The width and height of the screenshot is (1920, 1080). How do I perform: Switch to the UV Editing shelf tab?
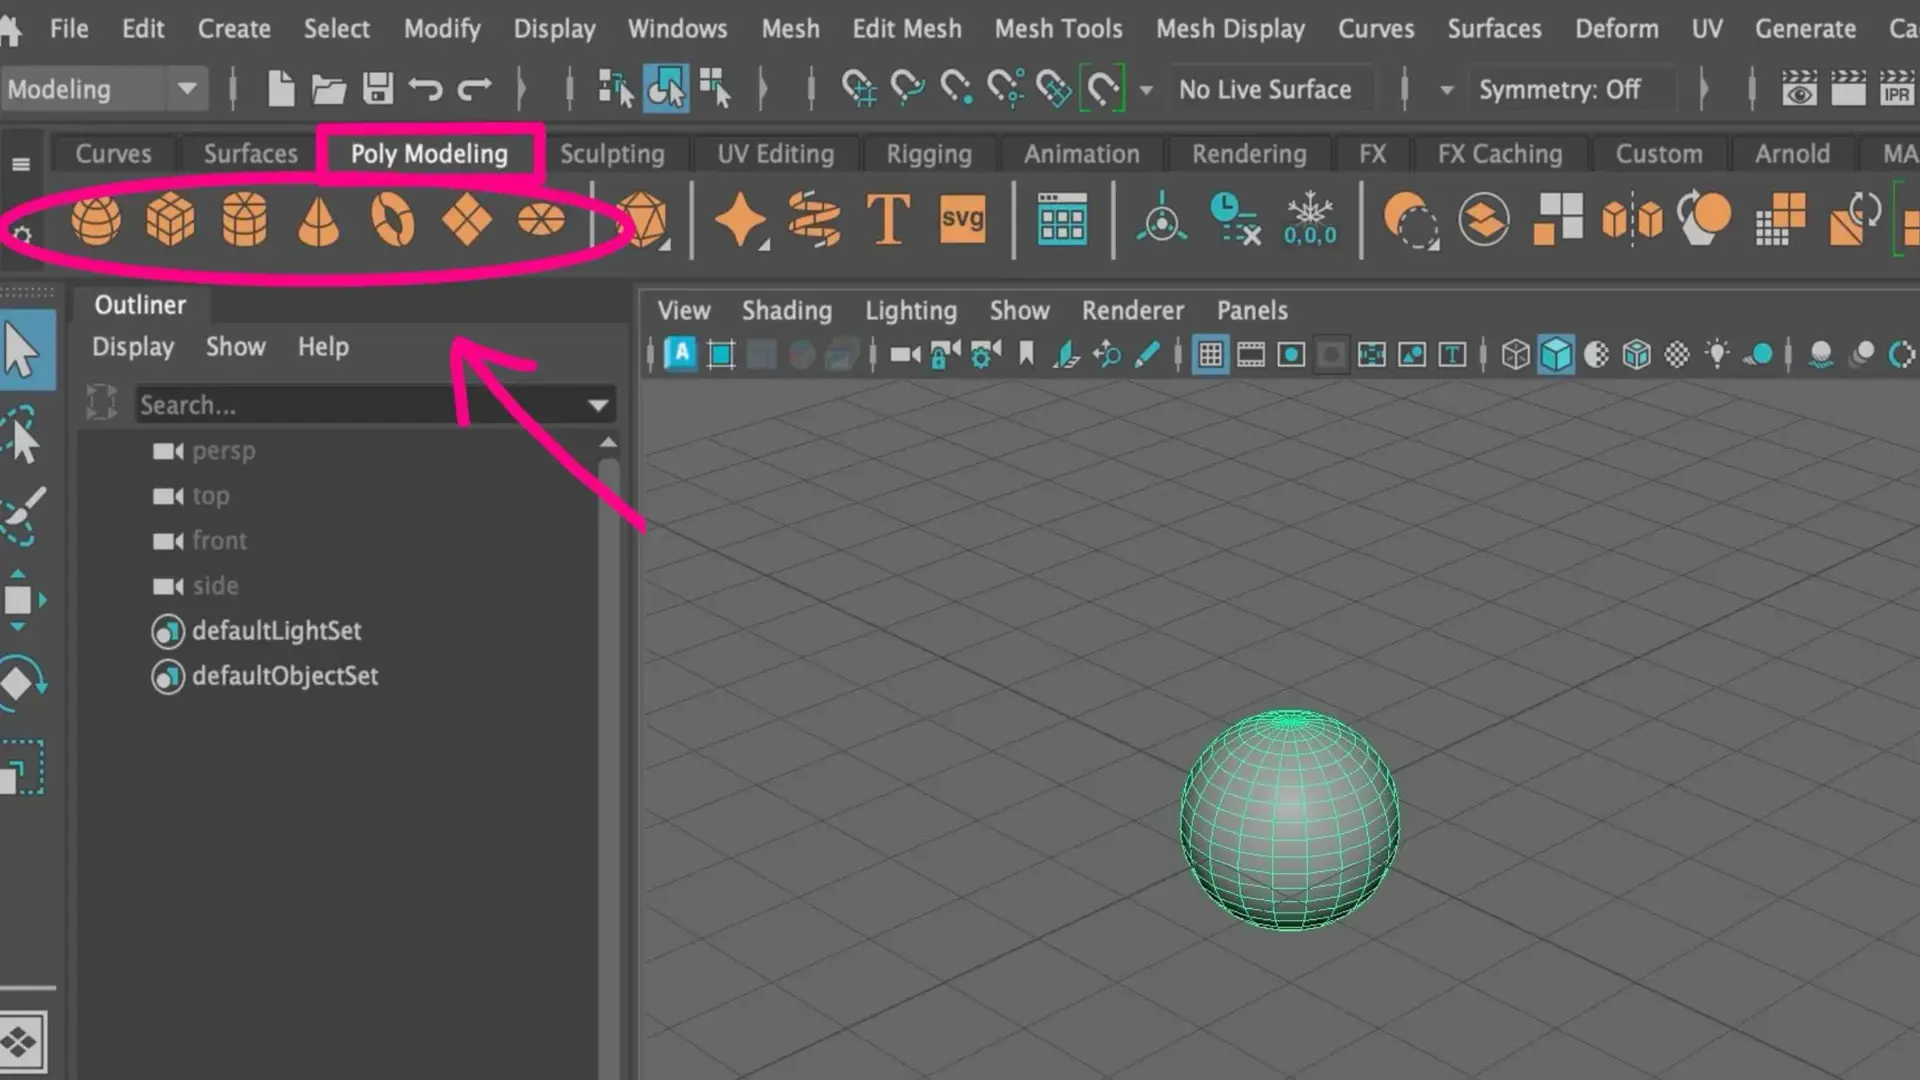coord(775,154)
